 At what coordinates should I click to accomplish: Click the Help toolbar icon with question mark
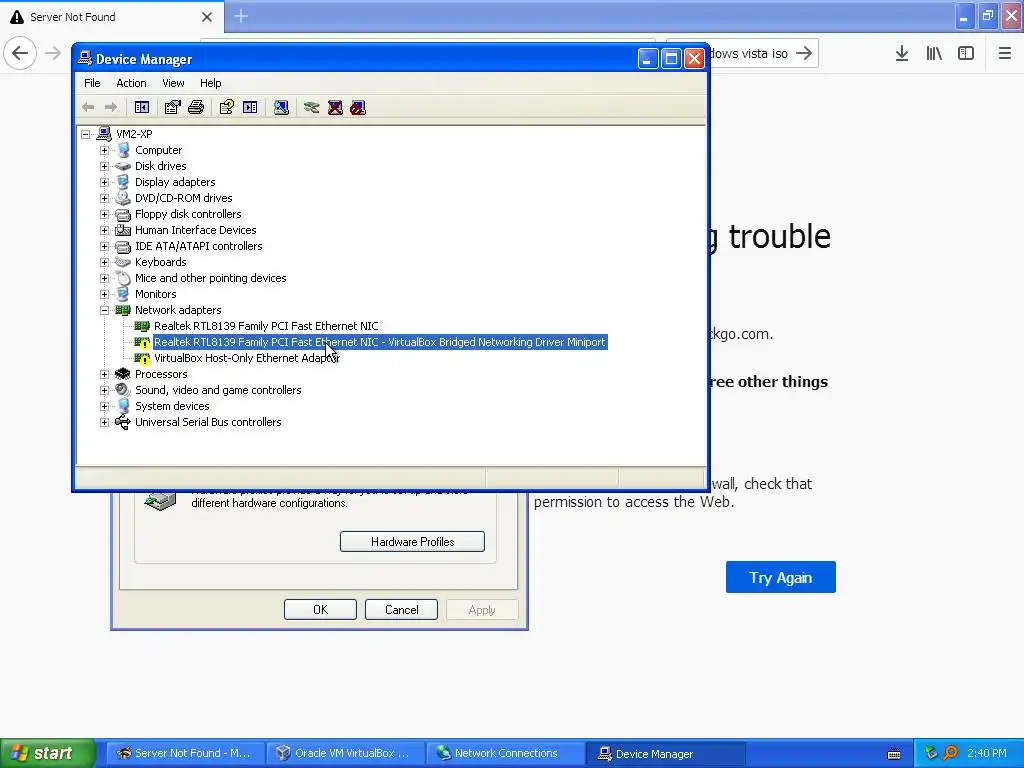point(227,107)
